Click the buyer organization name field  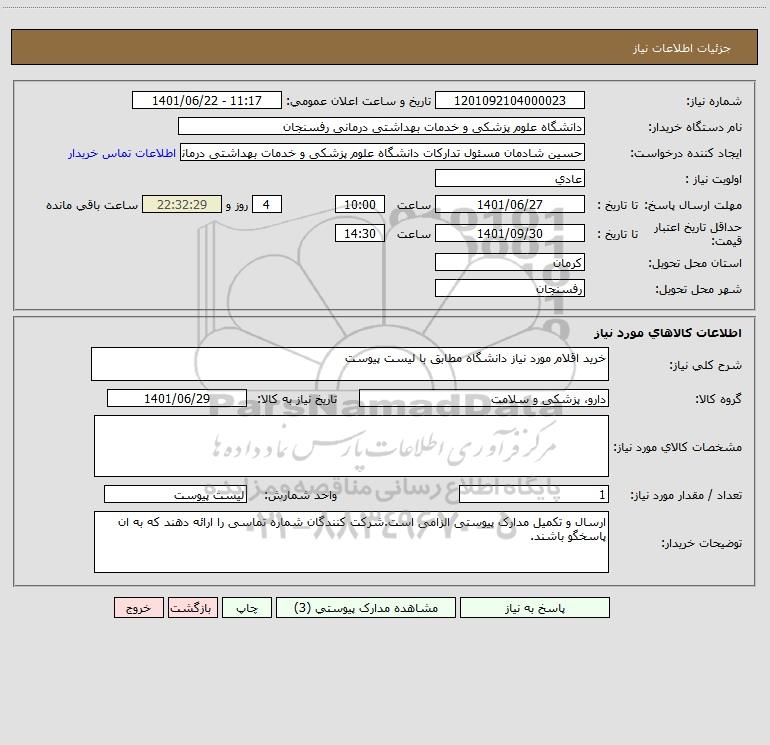(381, 127)
